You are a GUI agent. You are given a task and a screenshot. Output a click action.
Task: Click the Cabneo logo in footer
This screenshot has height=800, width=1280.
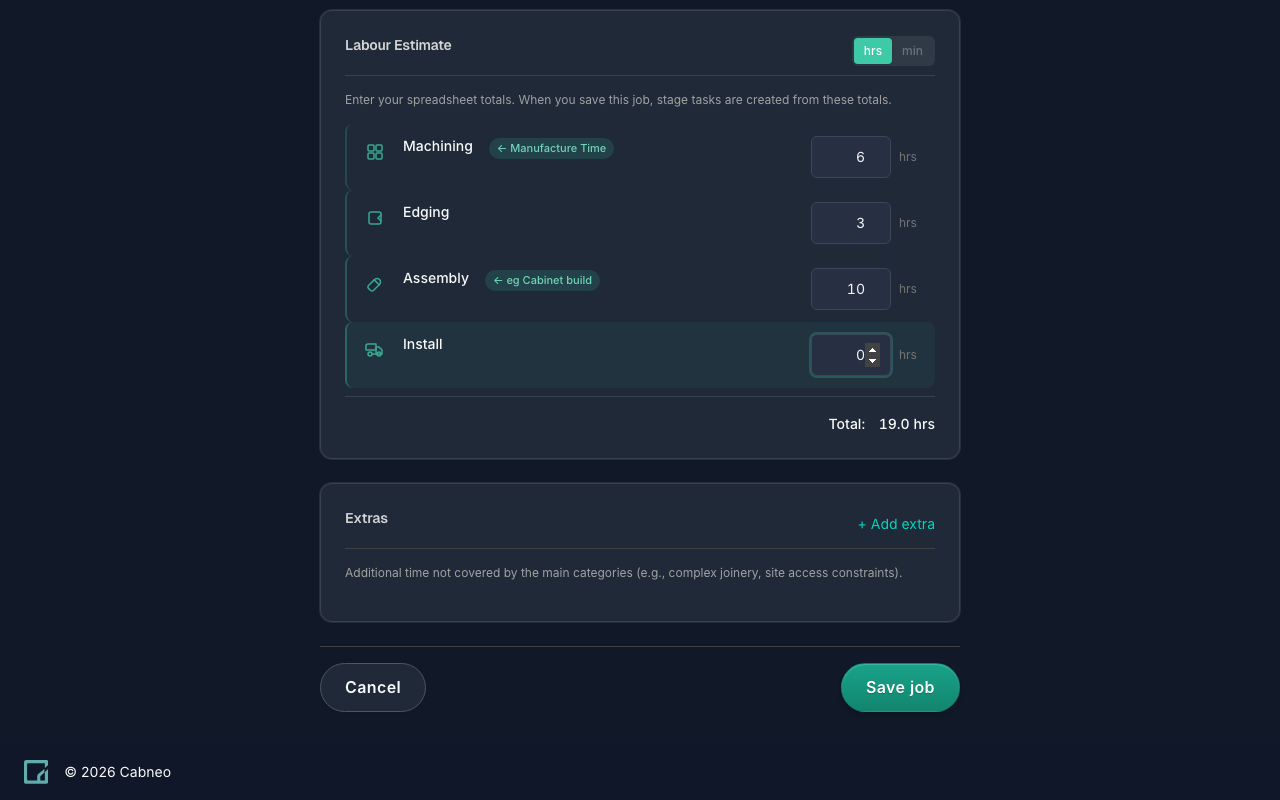[x=36, y=772]
